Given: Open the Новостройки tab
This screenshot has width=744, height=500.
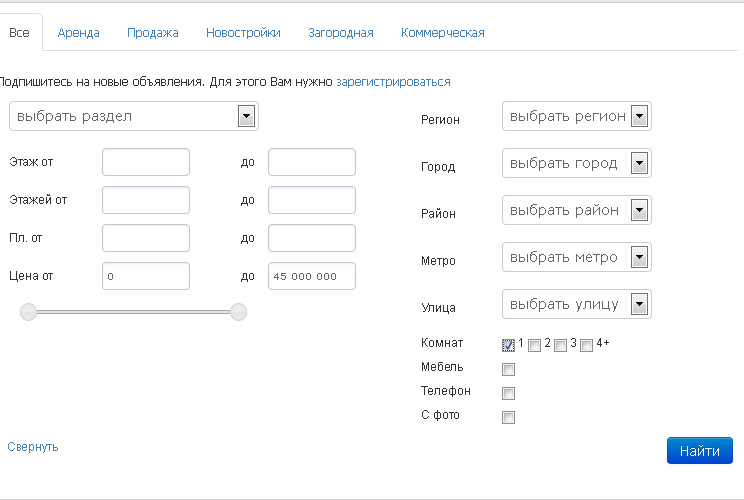Looking at the screenshot, I should [x=243, y=33].
